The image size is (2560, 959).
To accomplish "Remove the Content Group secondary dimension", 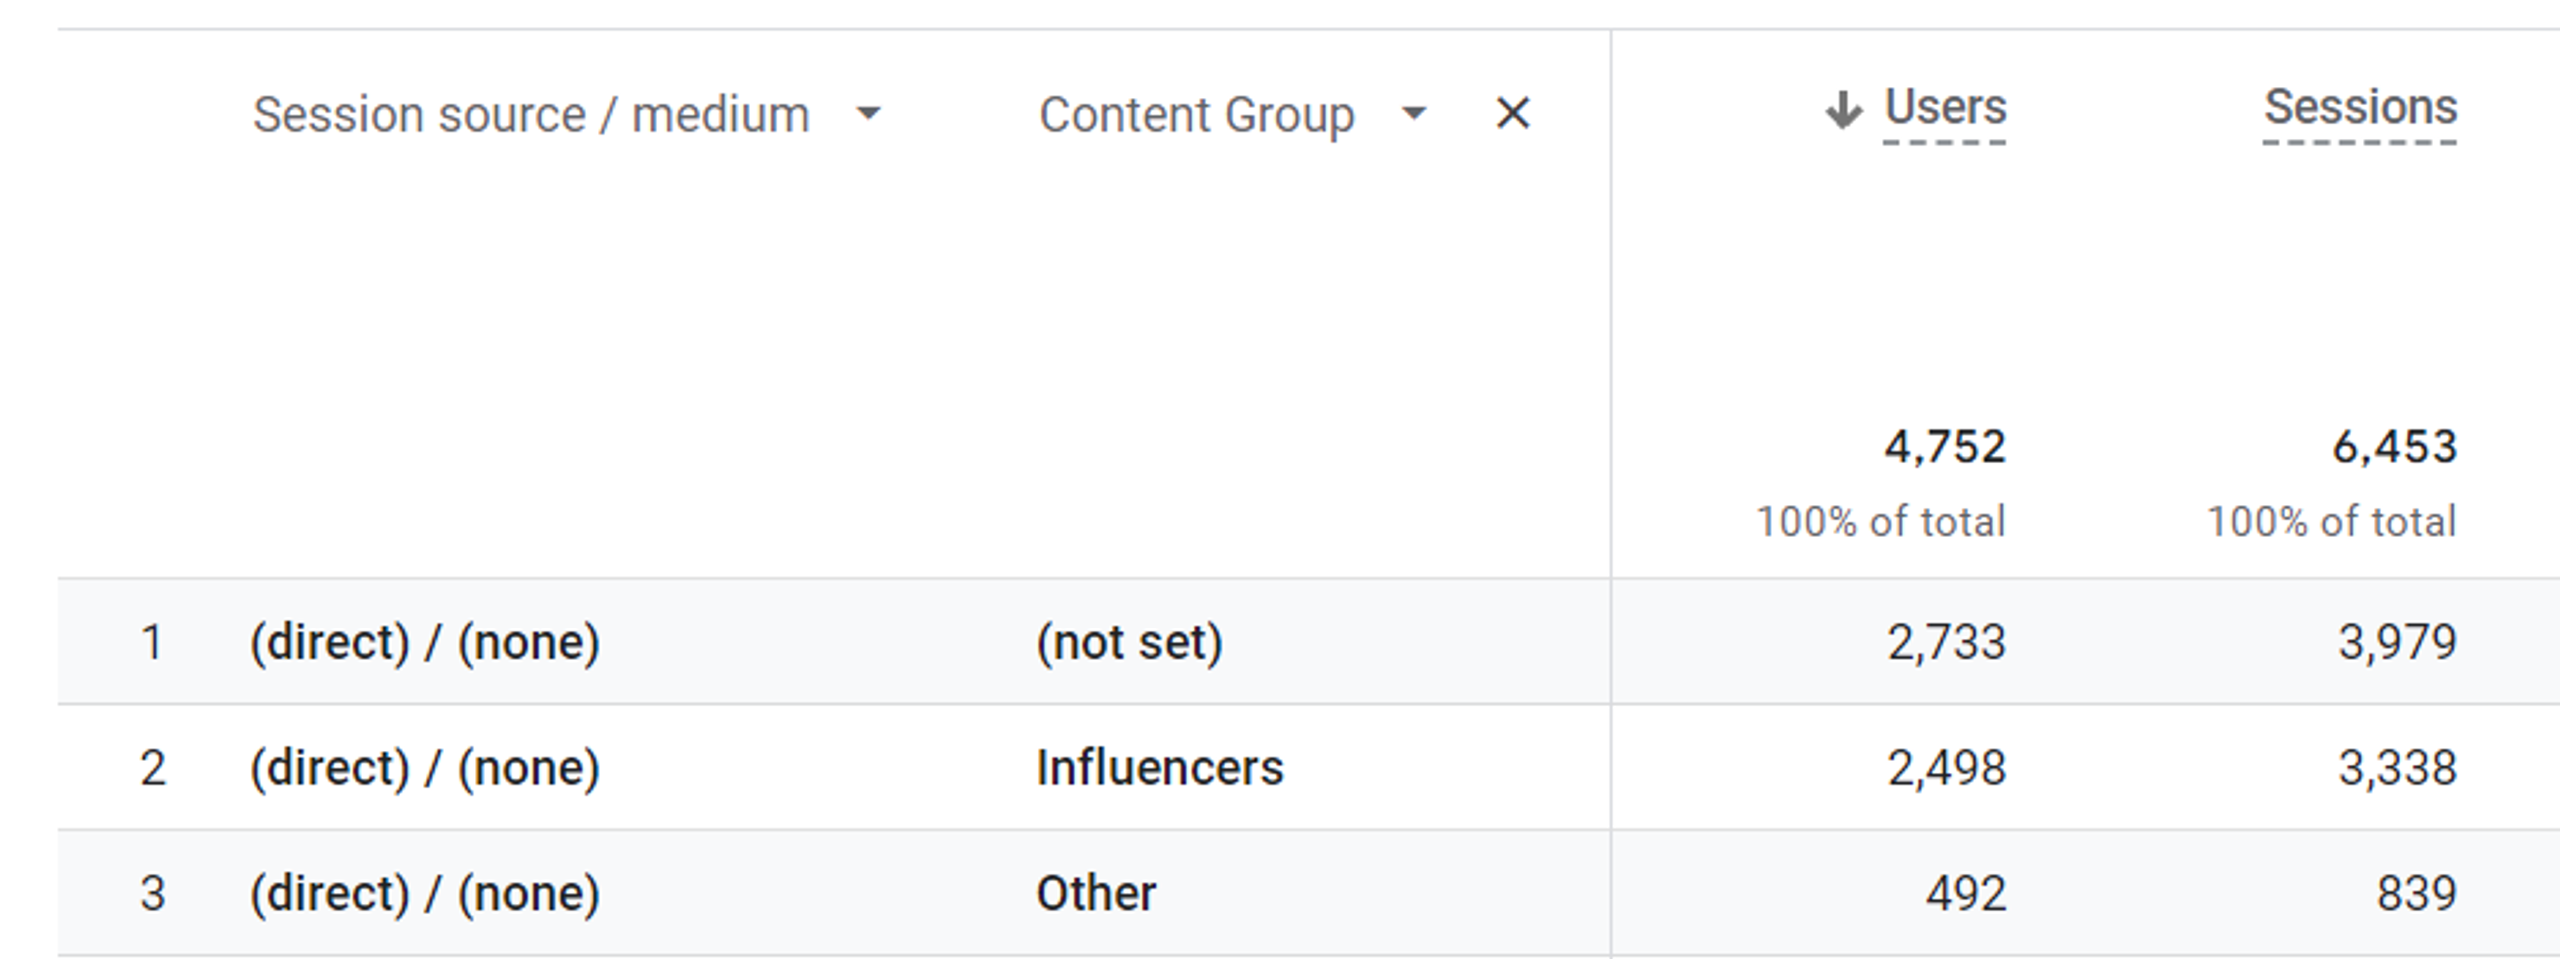I will 1512,114.
